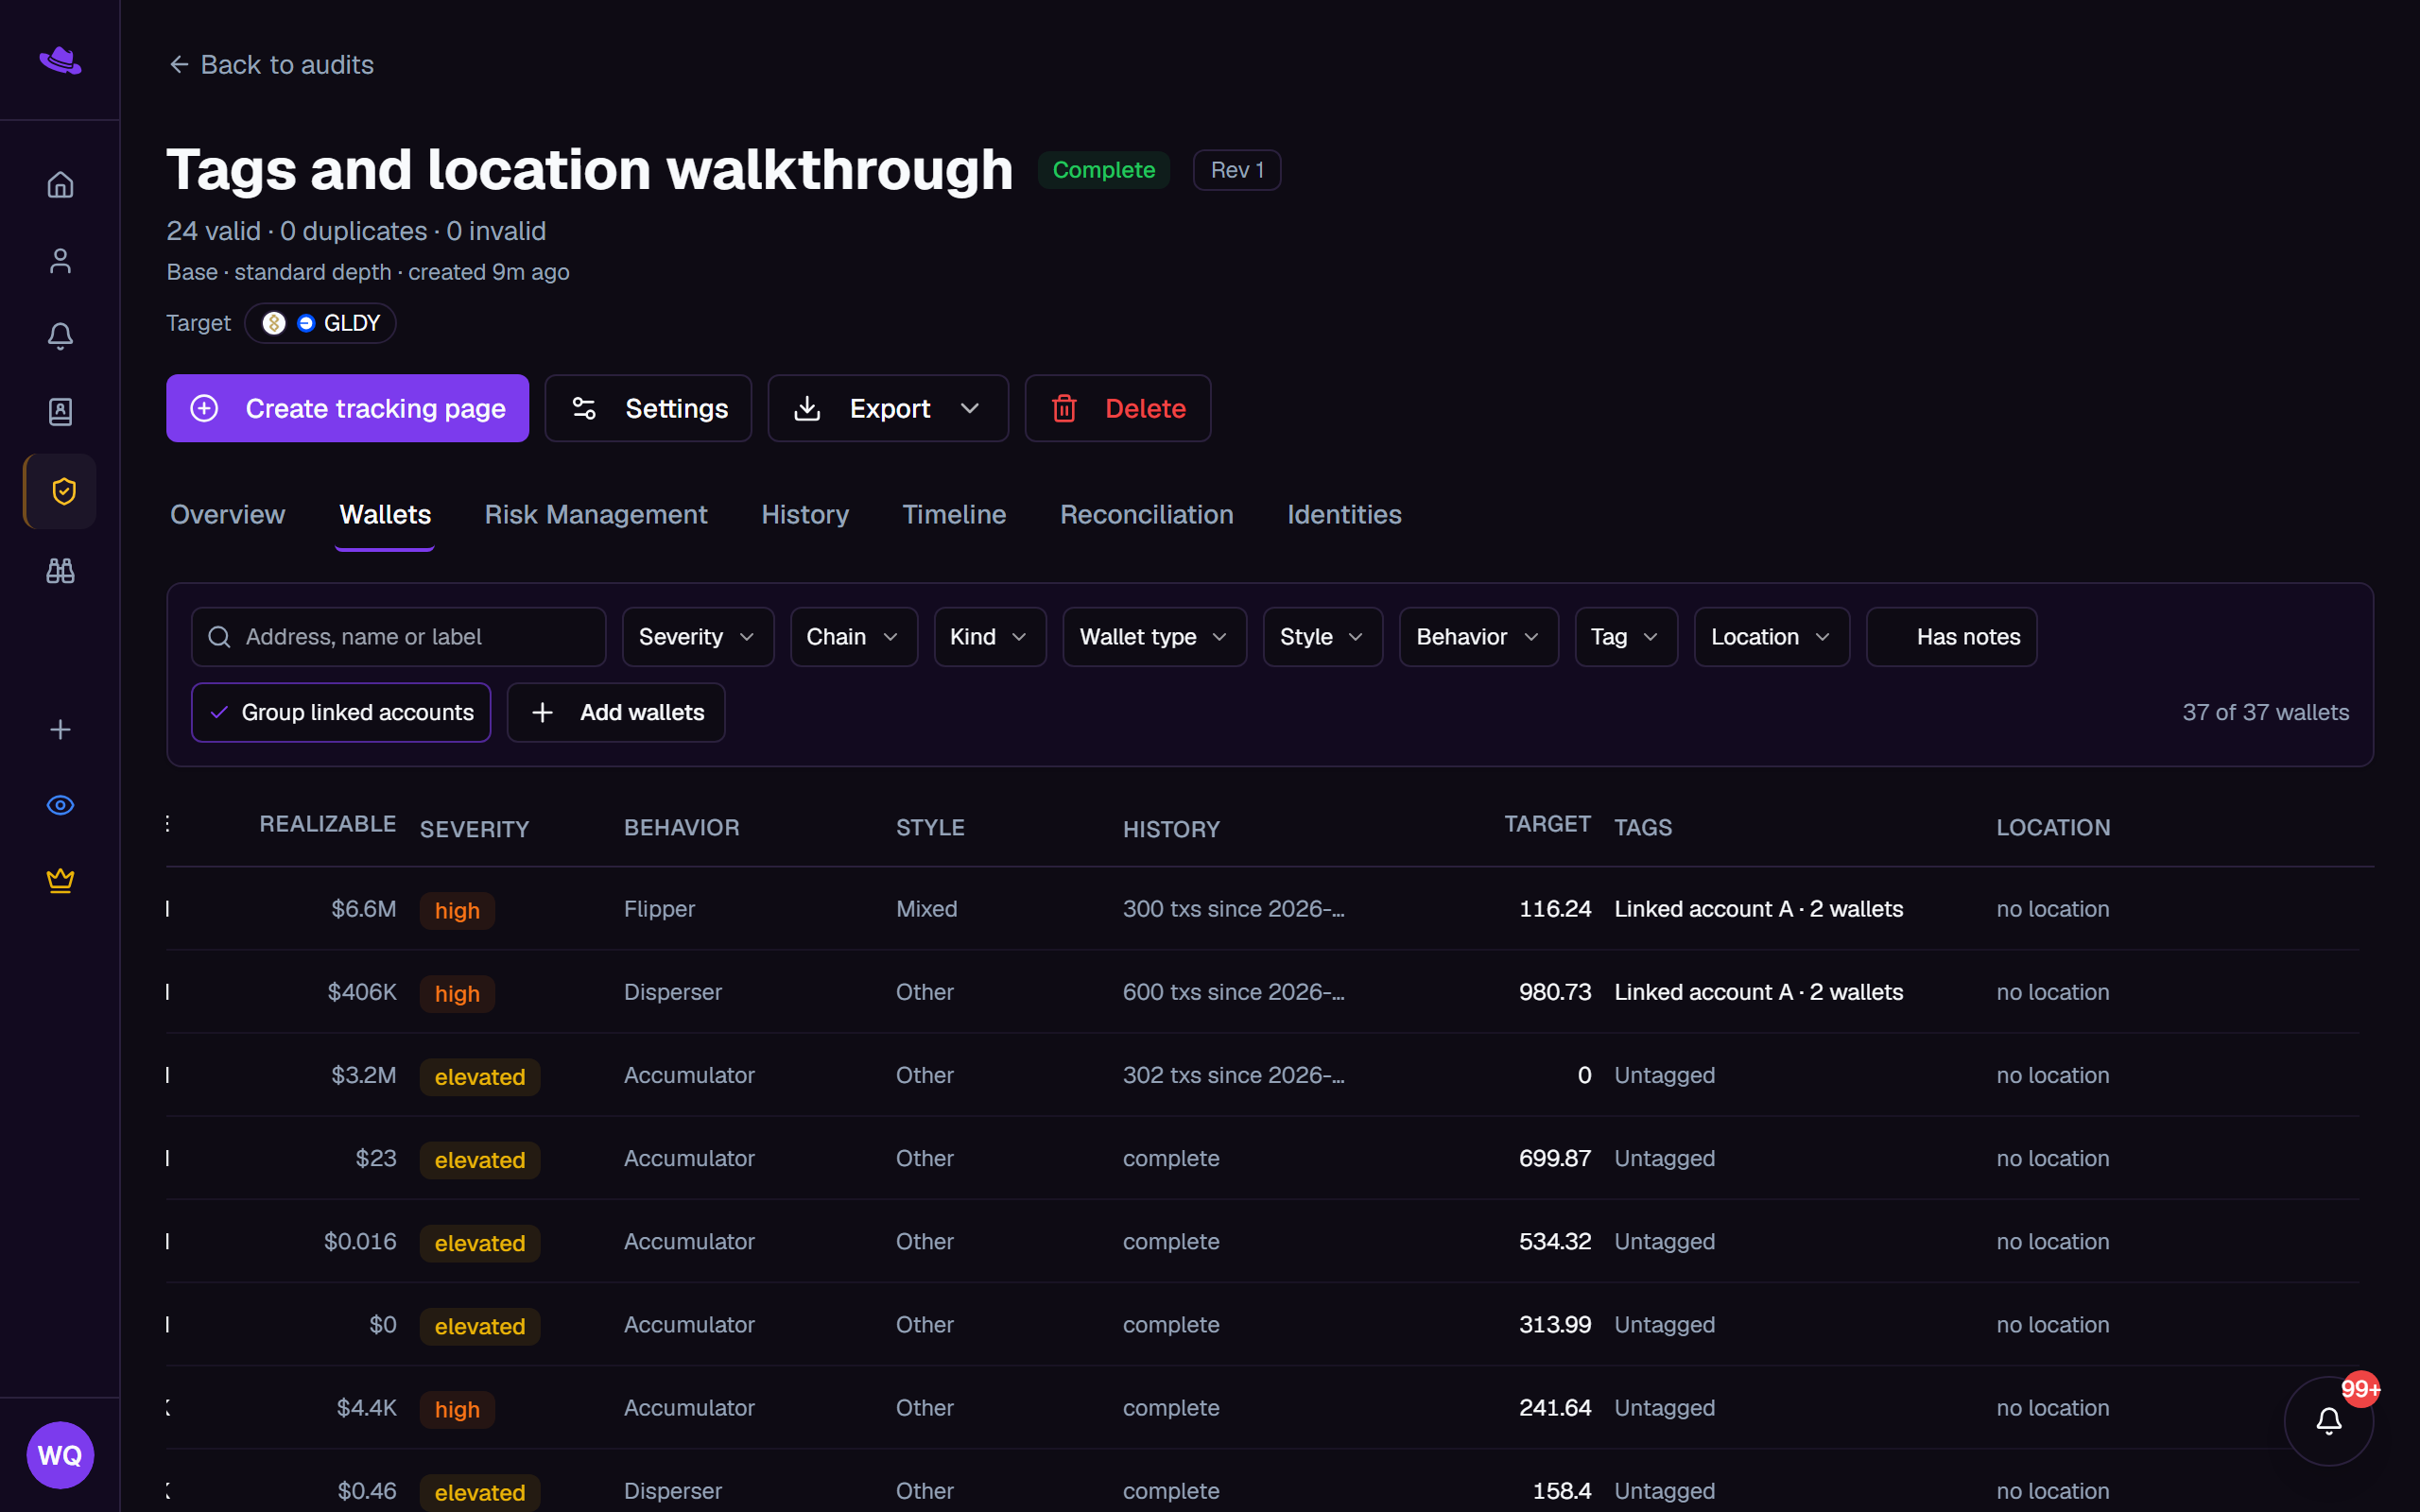Open the contacts book sidebar icon

[x=60, y=412]
